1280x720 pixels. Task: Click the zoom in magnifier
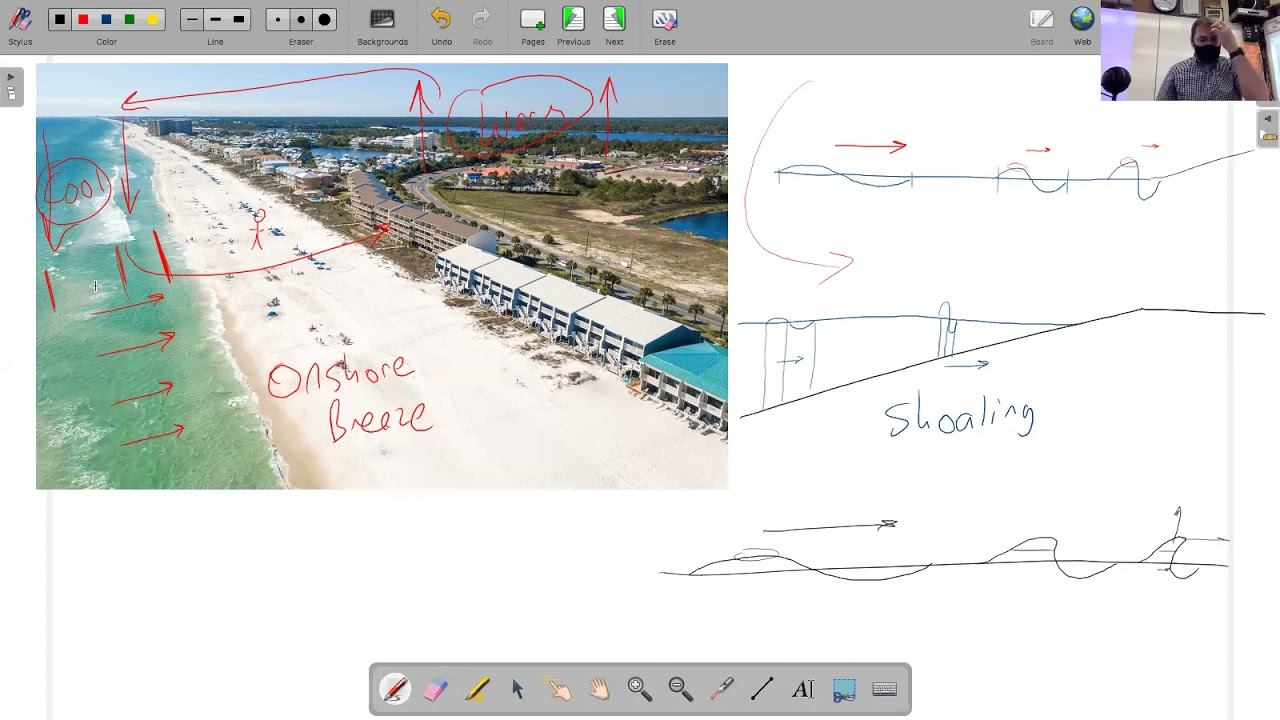tap(639, 689)
